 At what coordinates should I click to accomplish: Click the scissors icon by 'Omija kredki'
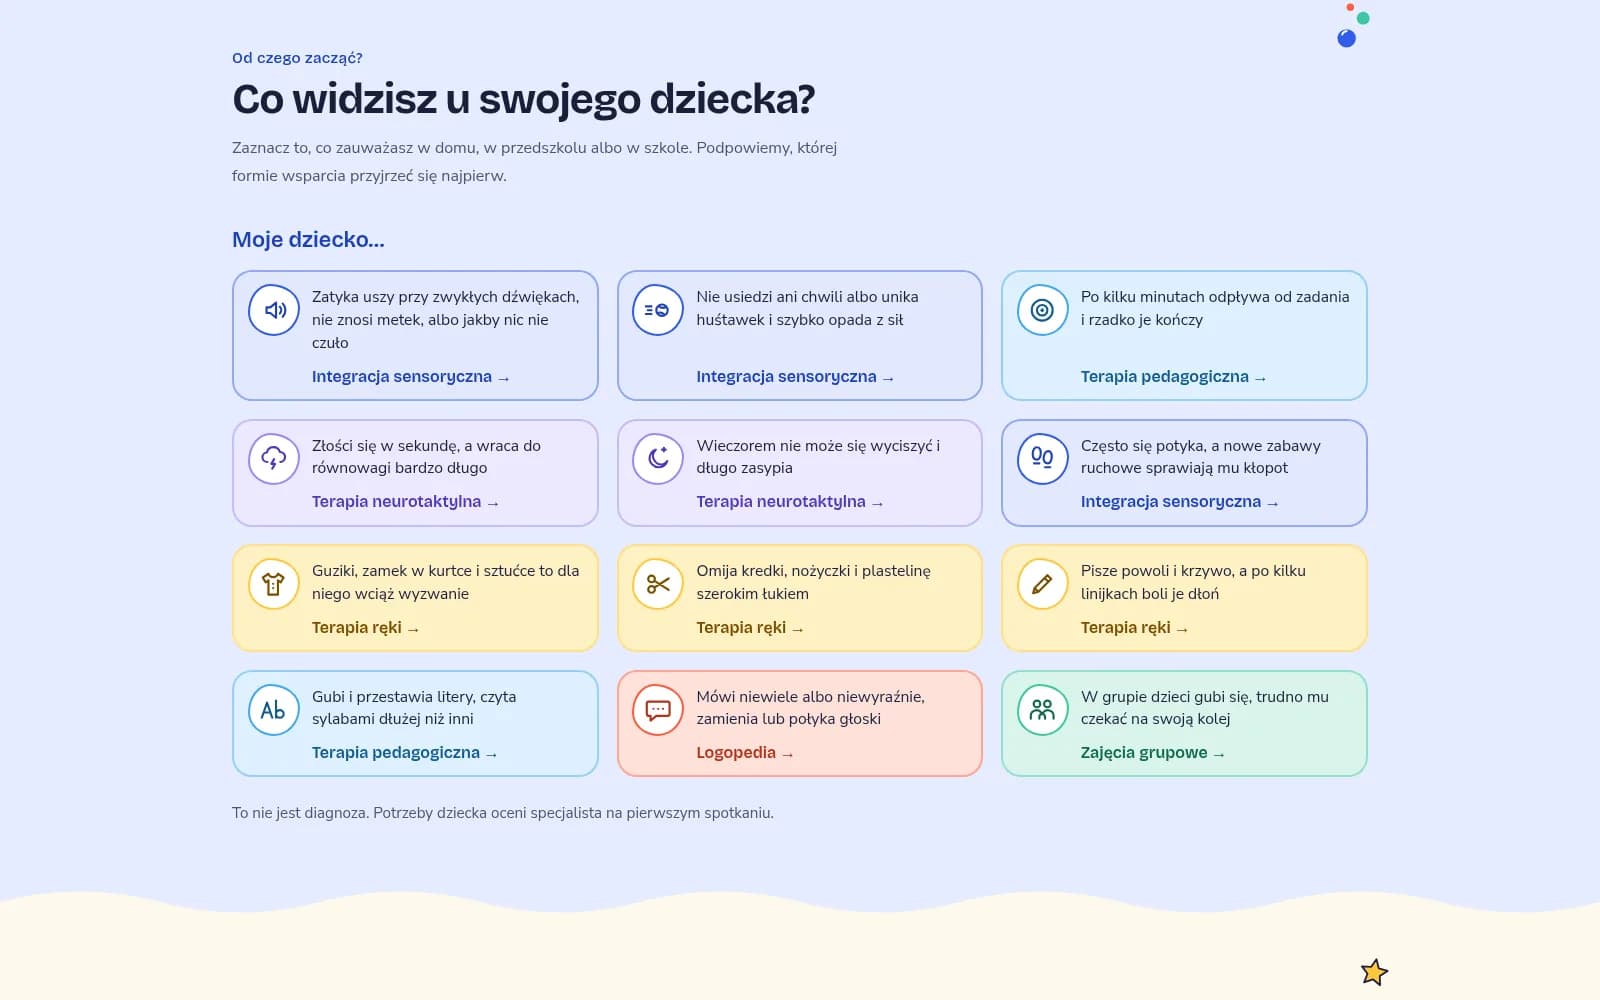click(658, 584)
